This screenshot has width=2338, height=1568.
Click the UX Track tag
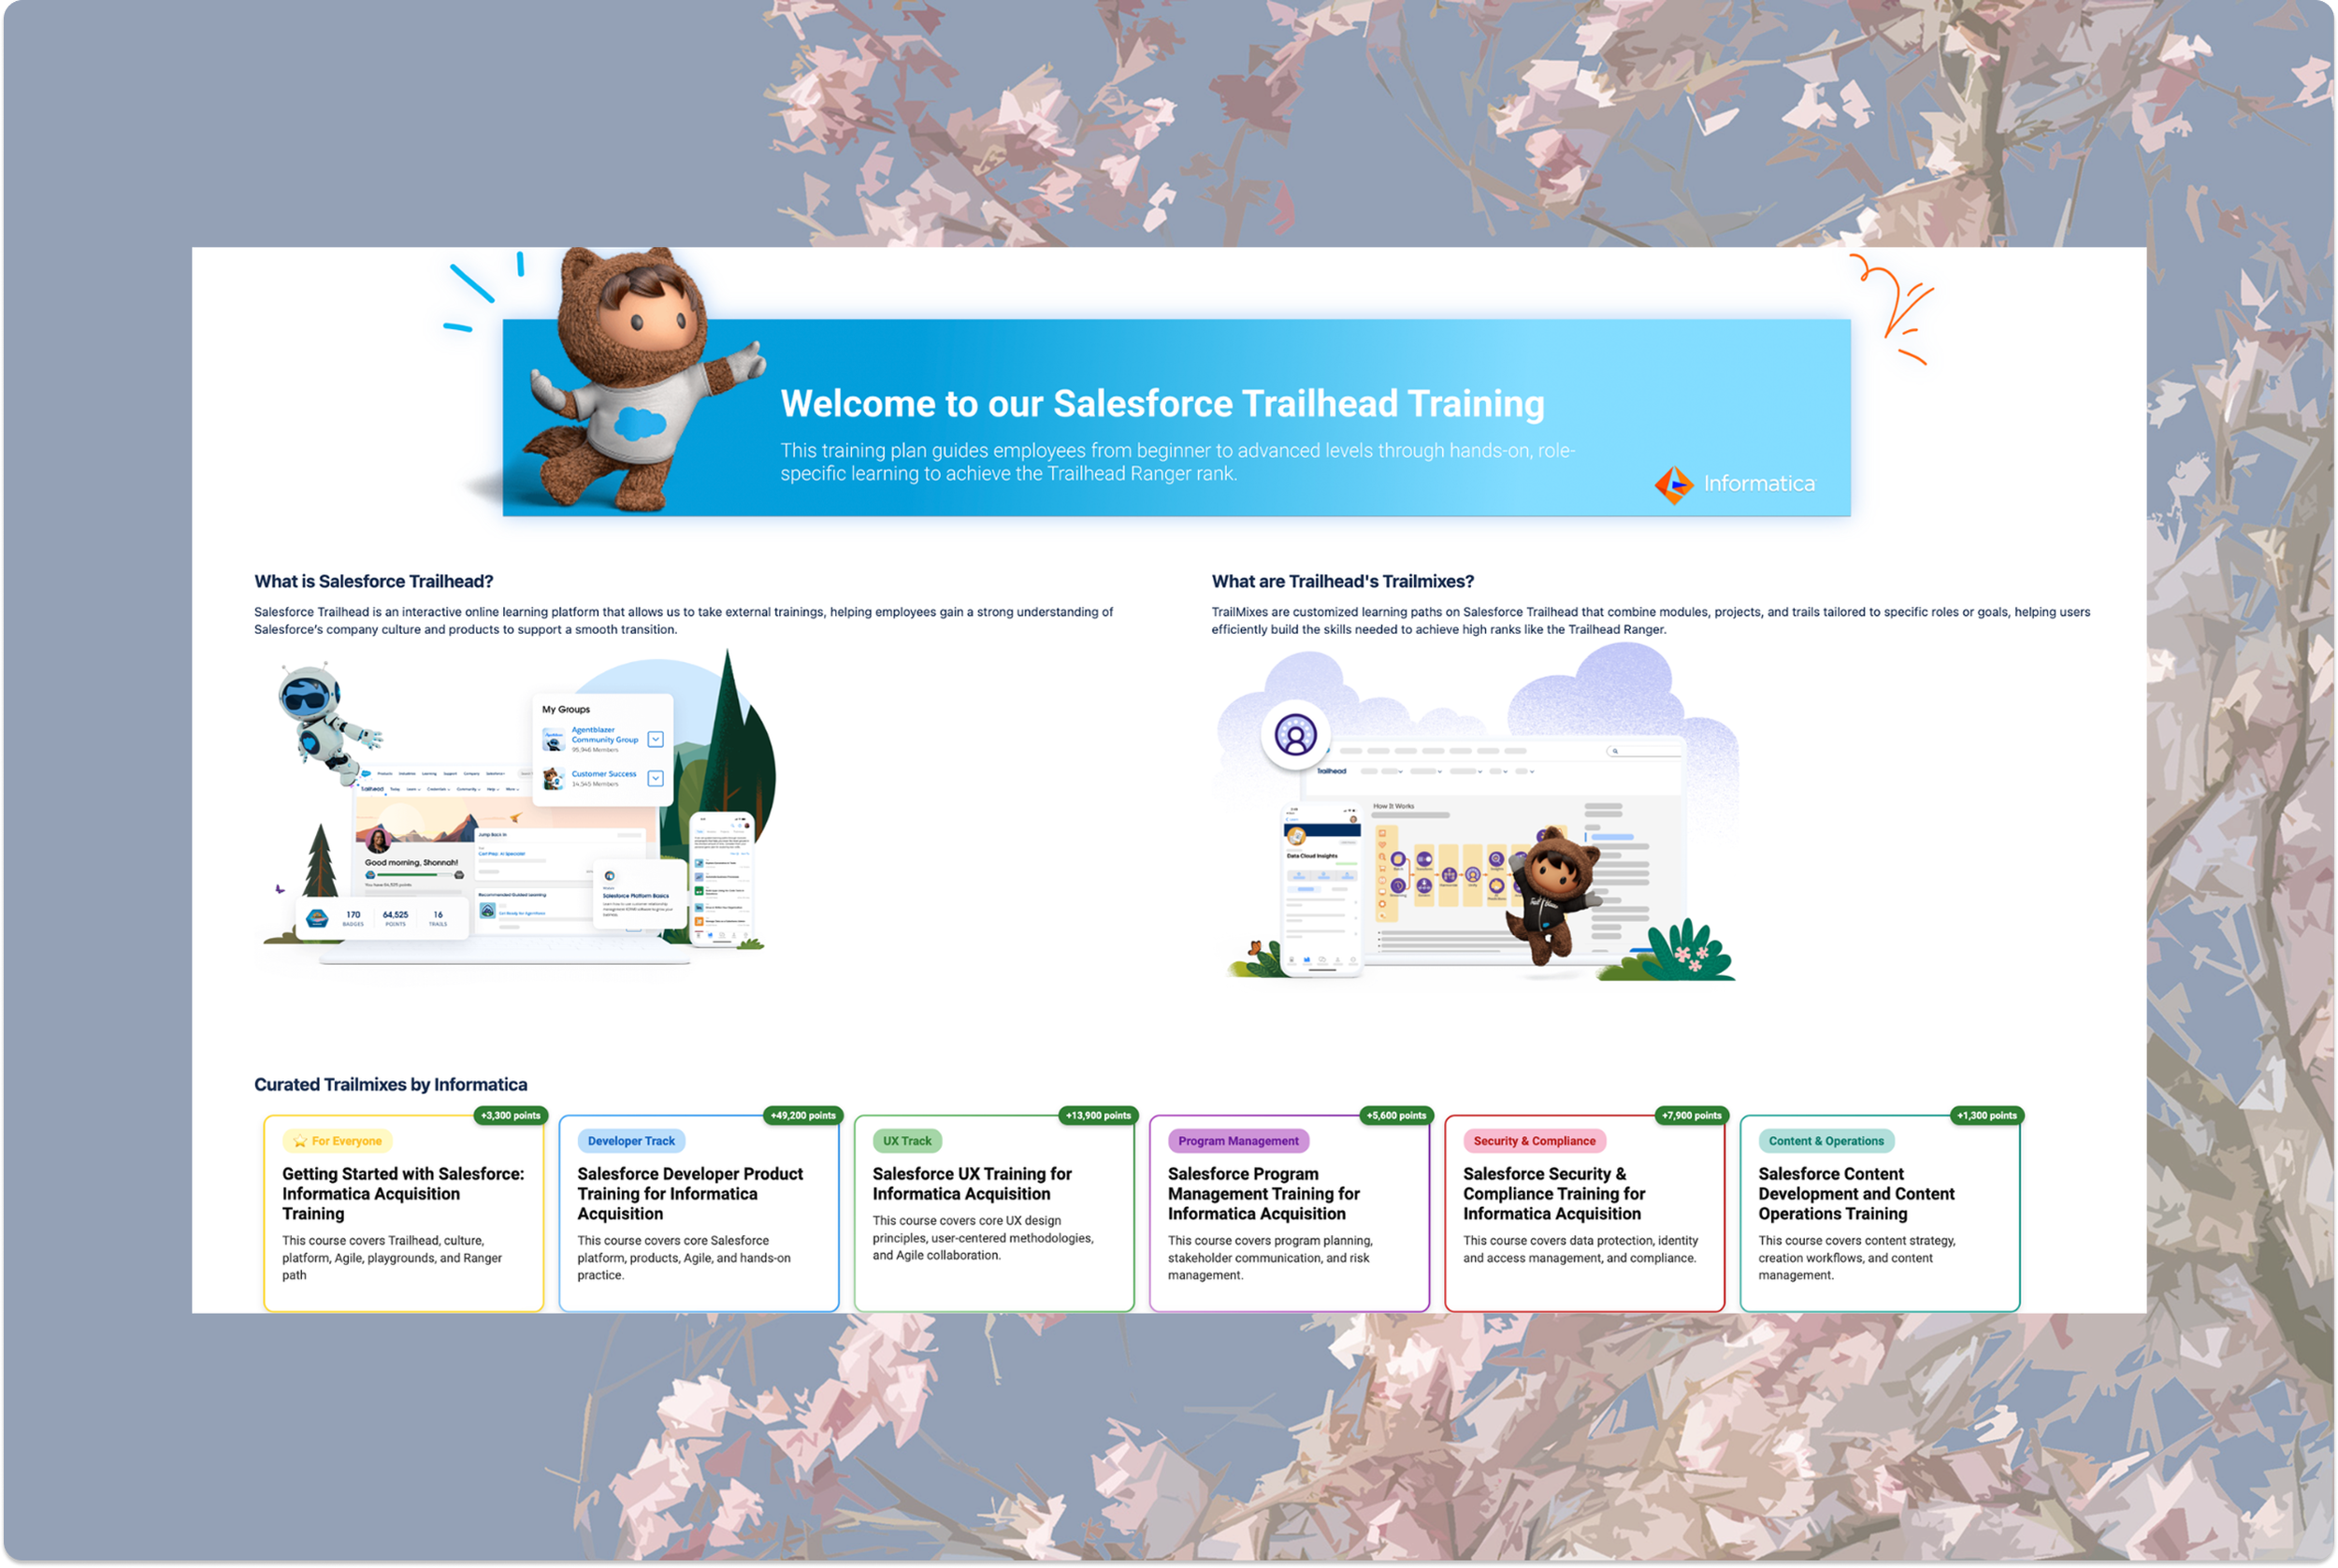(x=907, y=1141)
